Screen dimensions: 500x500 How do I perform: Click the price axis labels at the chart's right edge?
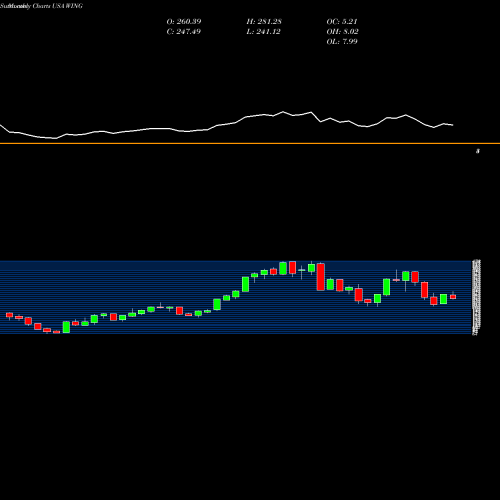477,297
